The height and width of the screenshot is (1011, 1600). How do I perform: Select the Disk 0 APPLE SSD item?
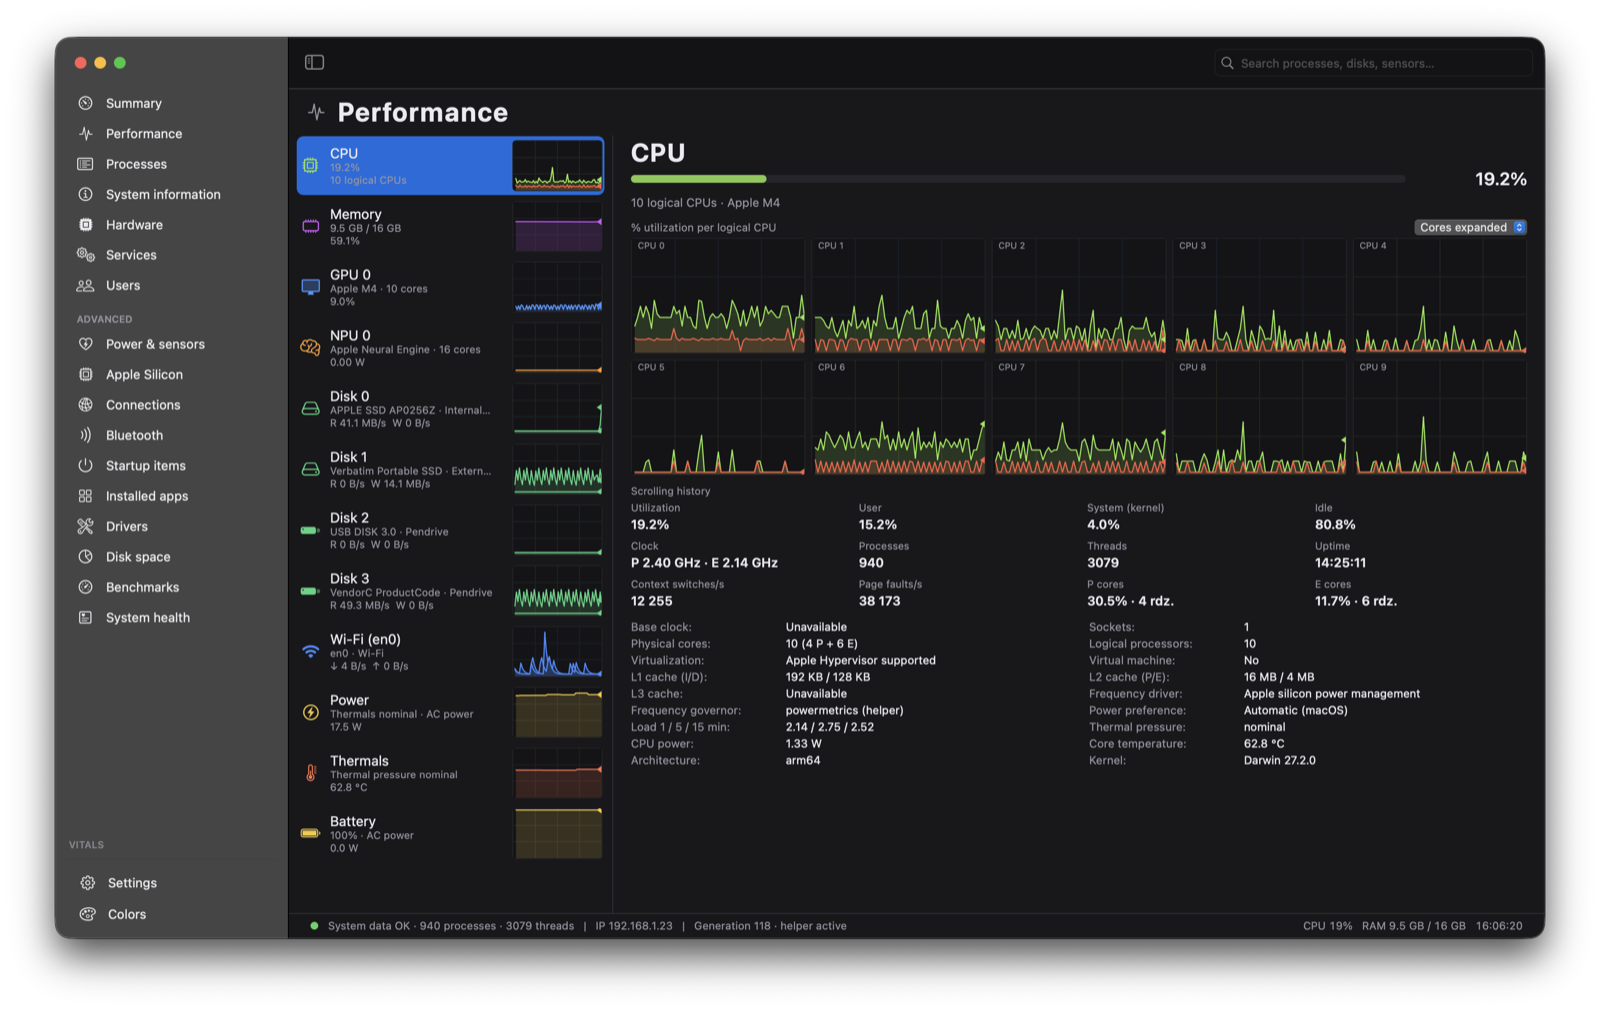[451, 409]
